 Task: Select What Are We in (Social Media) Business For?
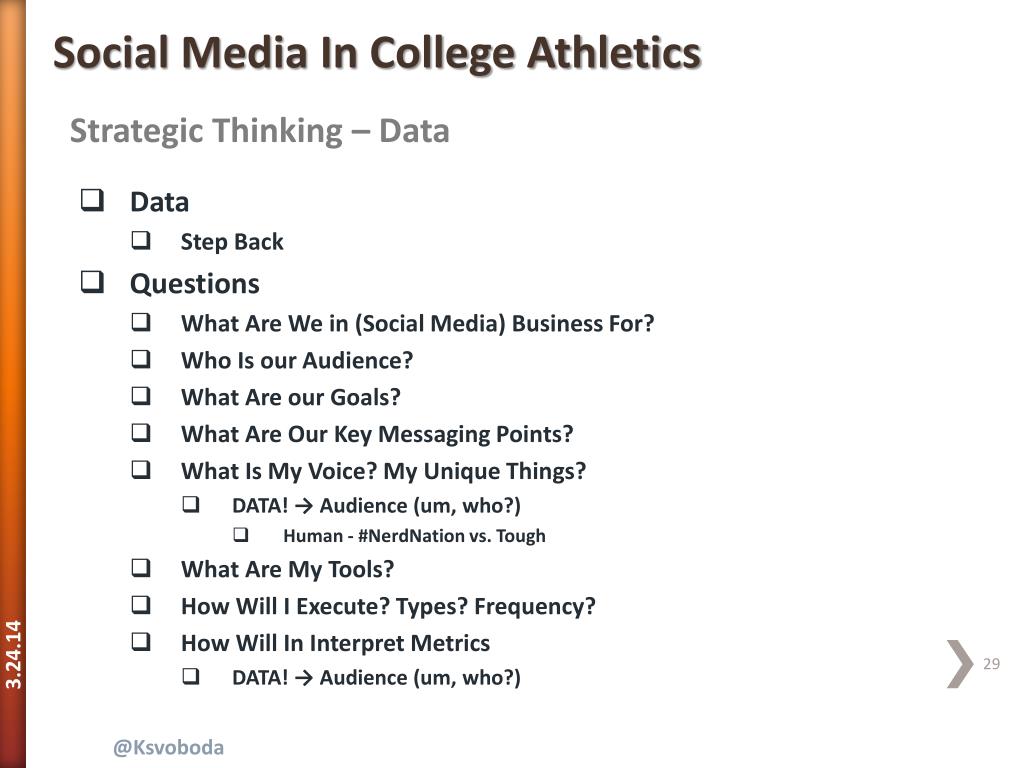coord(417,323)
